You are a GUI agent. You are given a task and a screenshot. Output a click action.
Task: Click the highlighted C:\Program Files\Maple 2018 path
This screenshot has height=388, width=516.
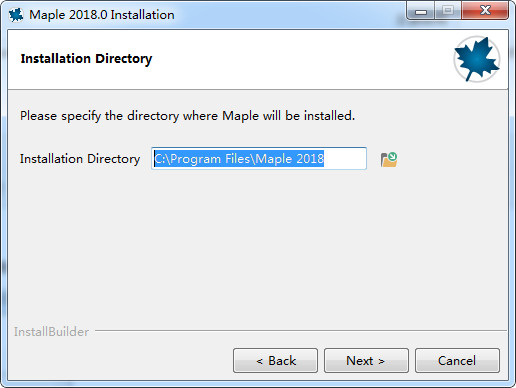(239, 159)
